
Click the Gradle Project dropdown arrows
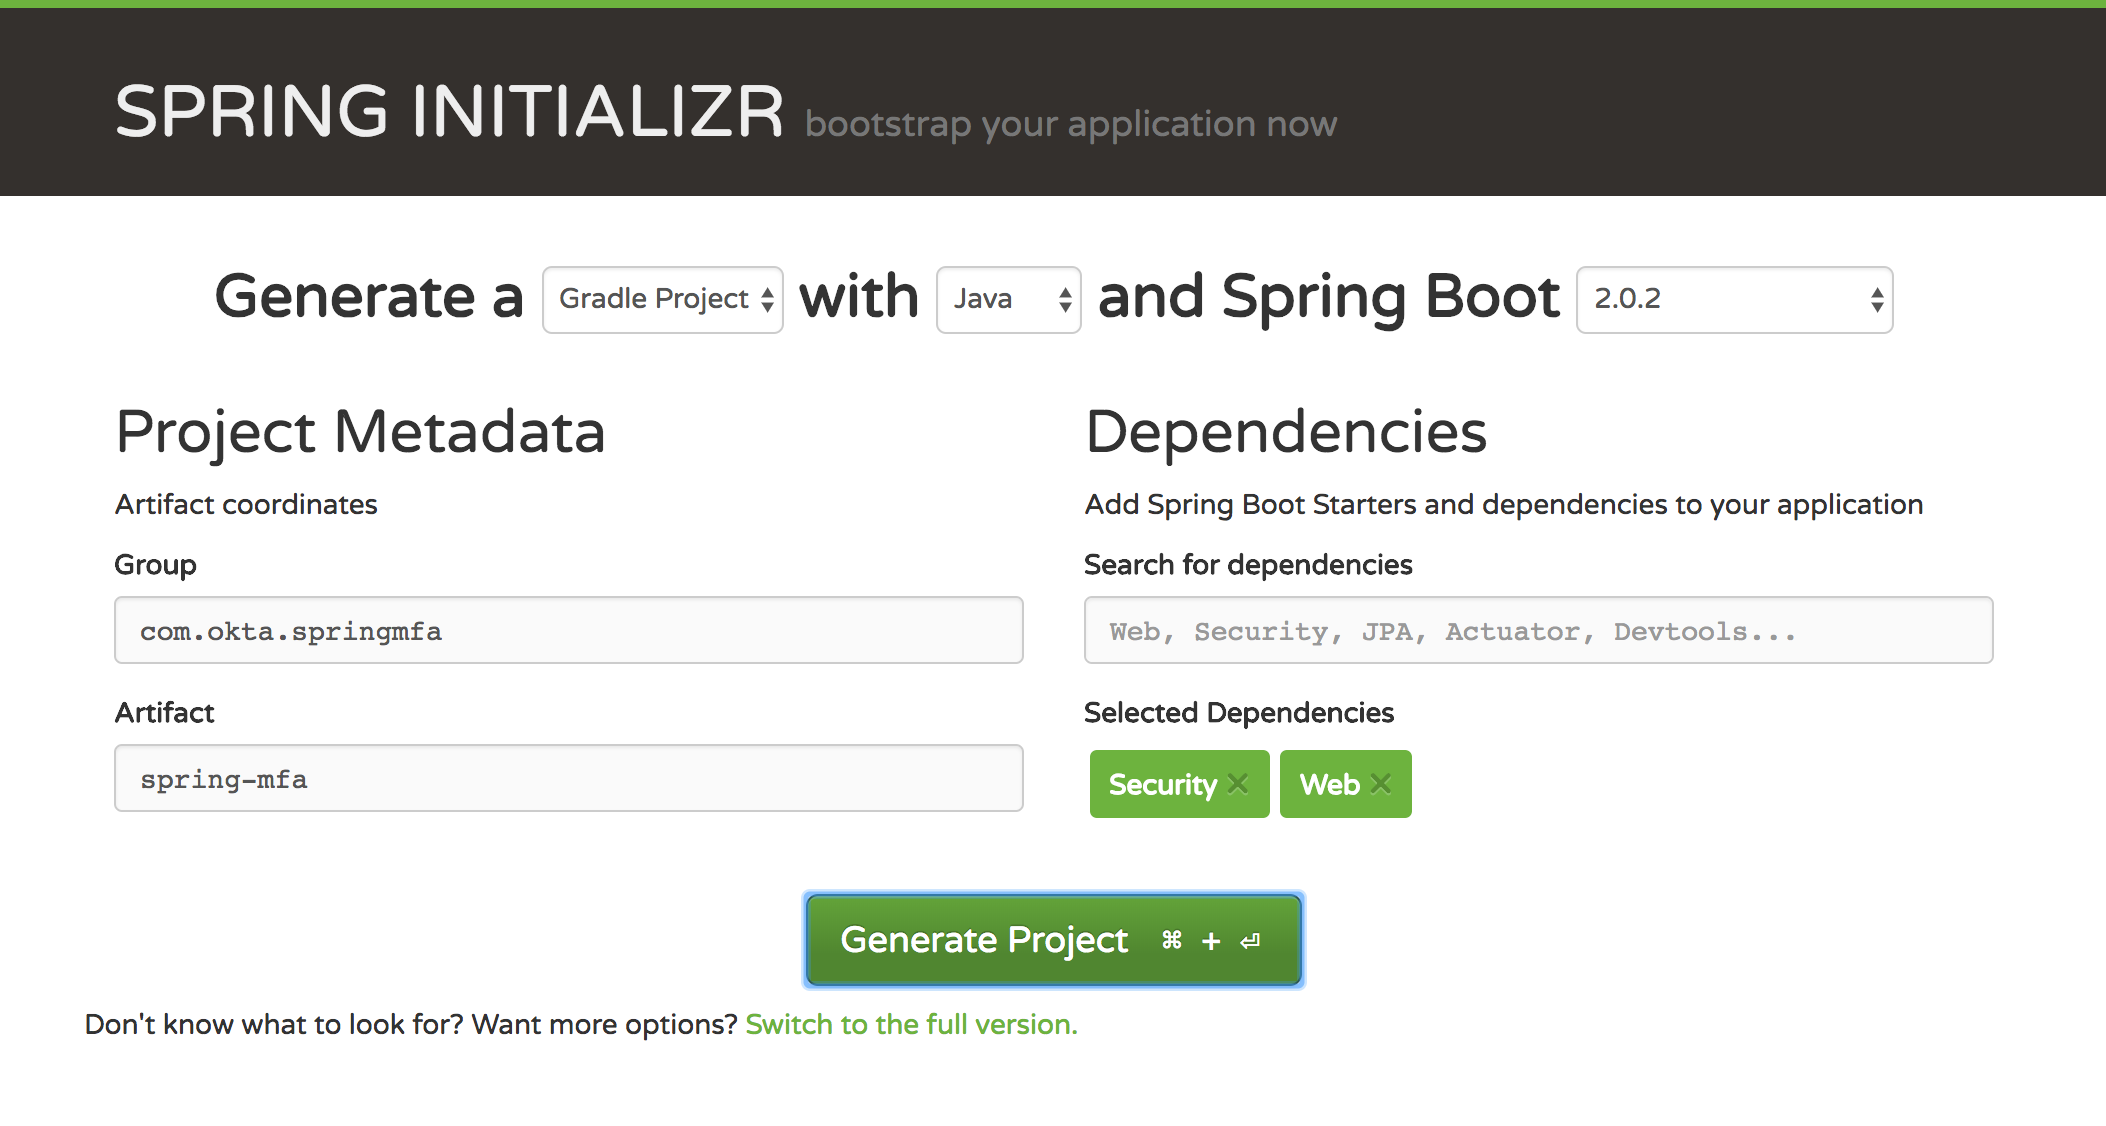tap(767, 299)
